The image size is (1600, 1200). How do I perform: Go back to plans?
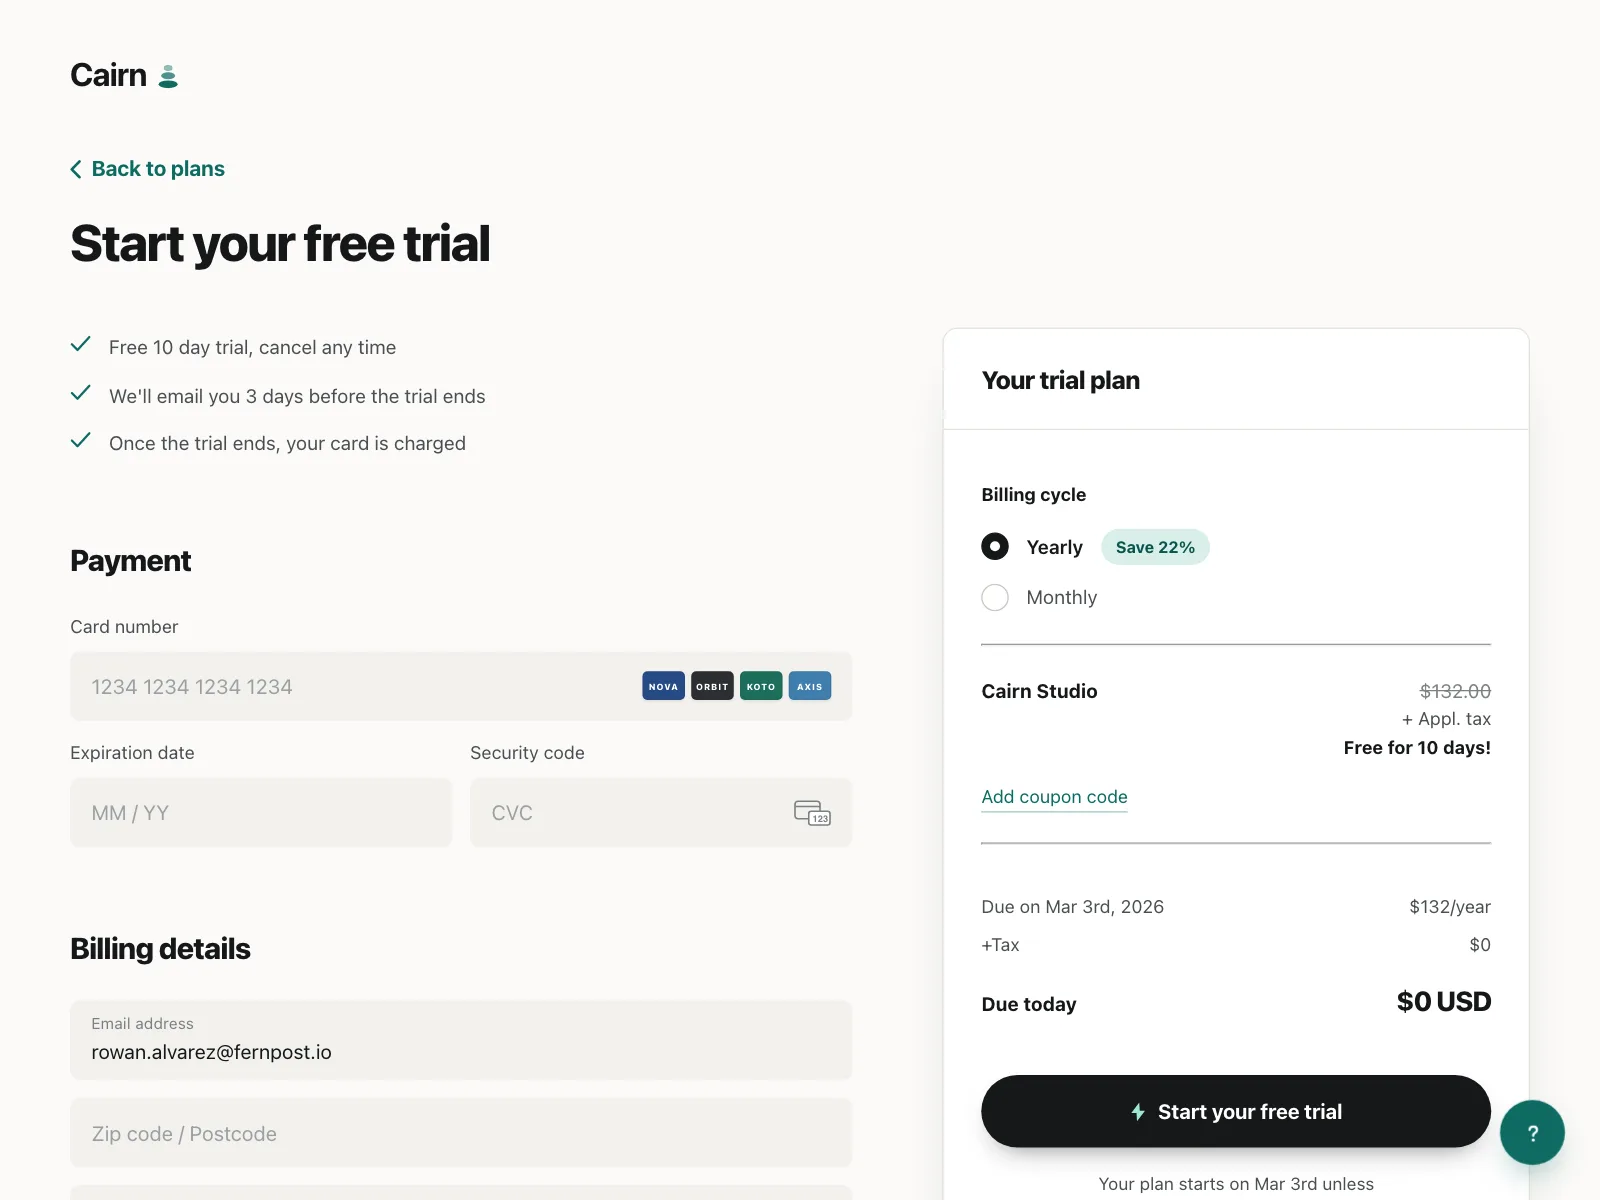158,169
